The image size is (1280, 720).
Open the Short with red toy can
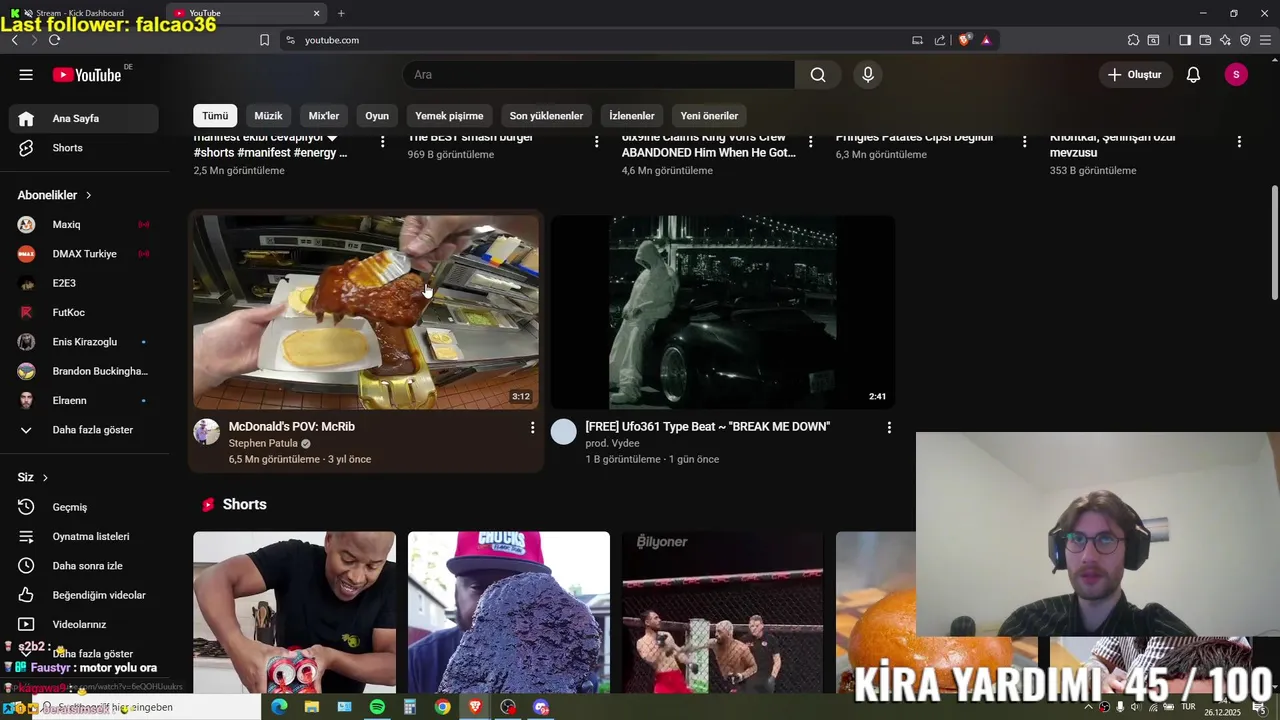pyautogui.click(x=294, y=612)
